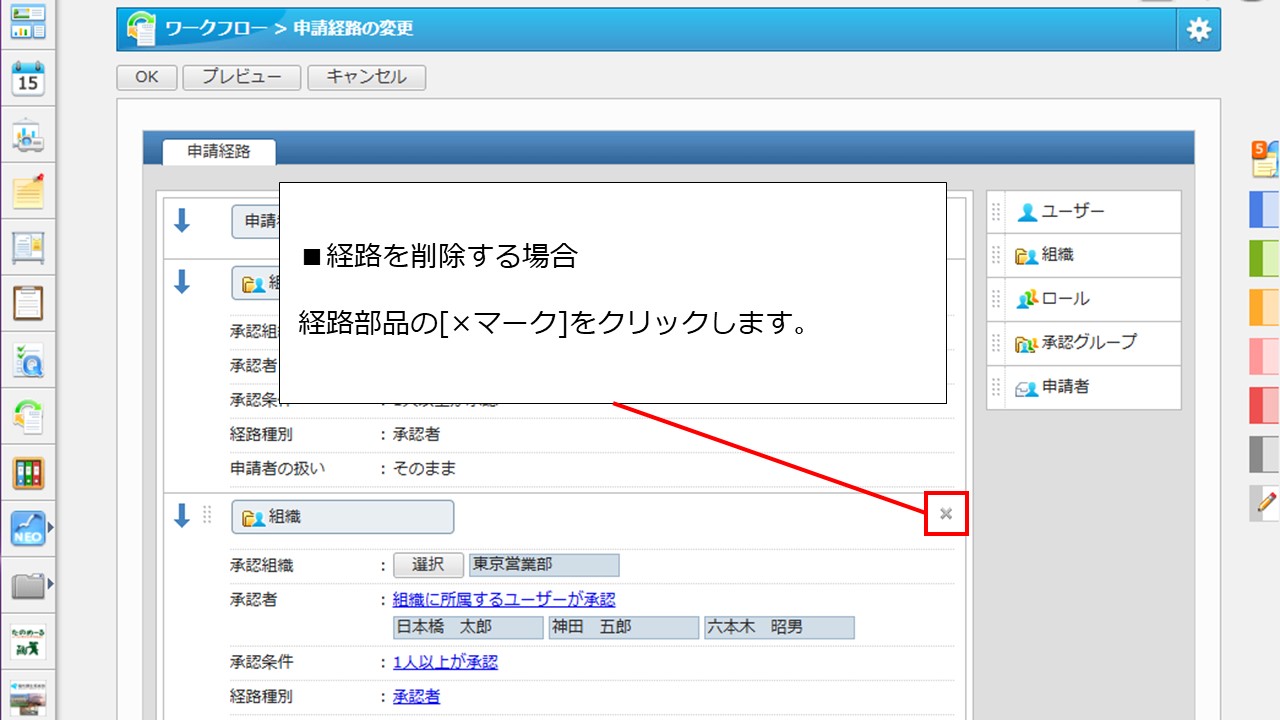Image resolution: width=1280 pixels, height=720 pixels.
Task: Select the green color swatch
Action: pos(1265,258)
